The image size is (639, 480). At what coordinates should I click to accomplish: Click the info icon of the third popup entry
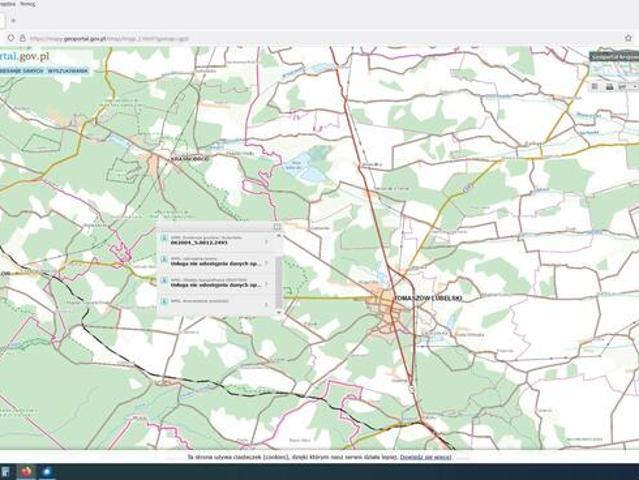pyautogui.click(x=164, y=281)
